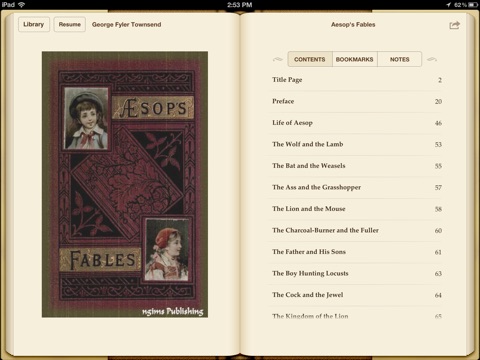Tap the share icon at top right
Viewport: 480px width, 360px height.
(x=454, y=25)
